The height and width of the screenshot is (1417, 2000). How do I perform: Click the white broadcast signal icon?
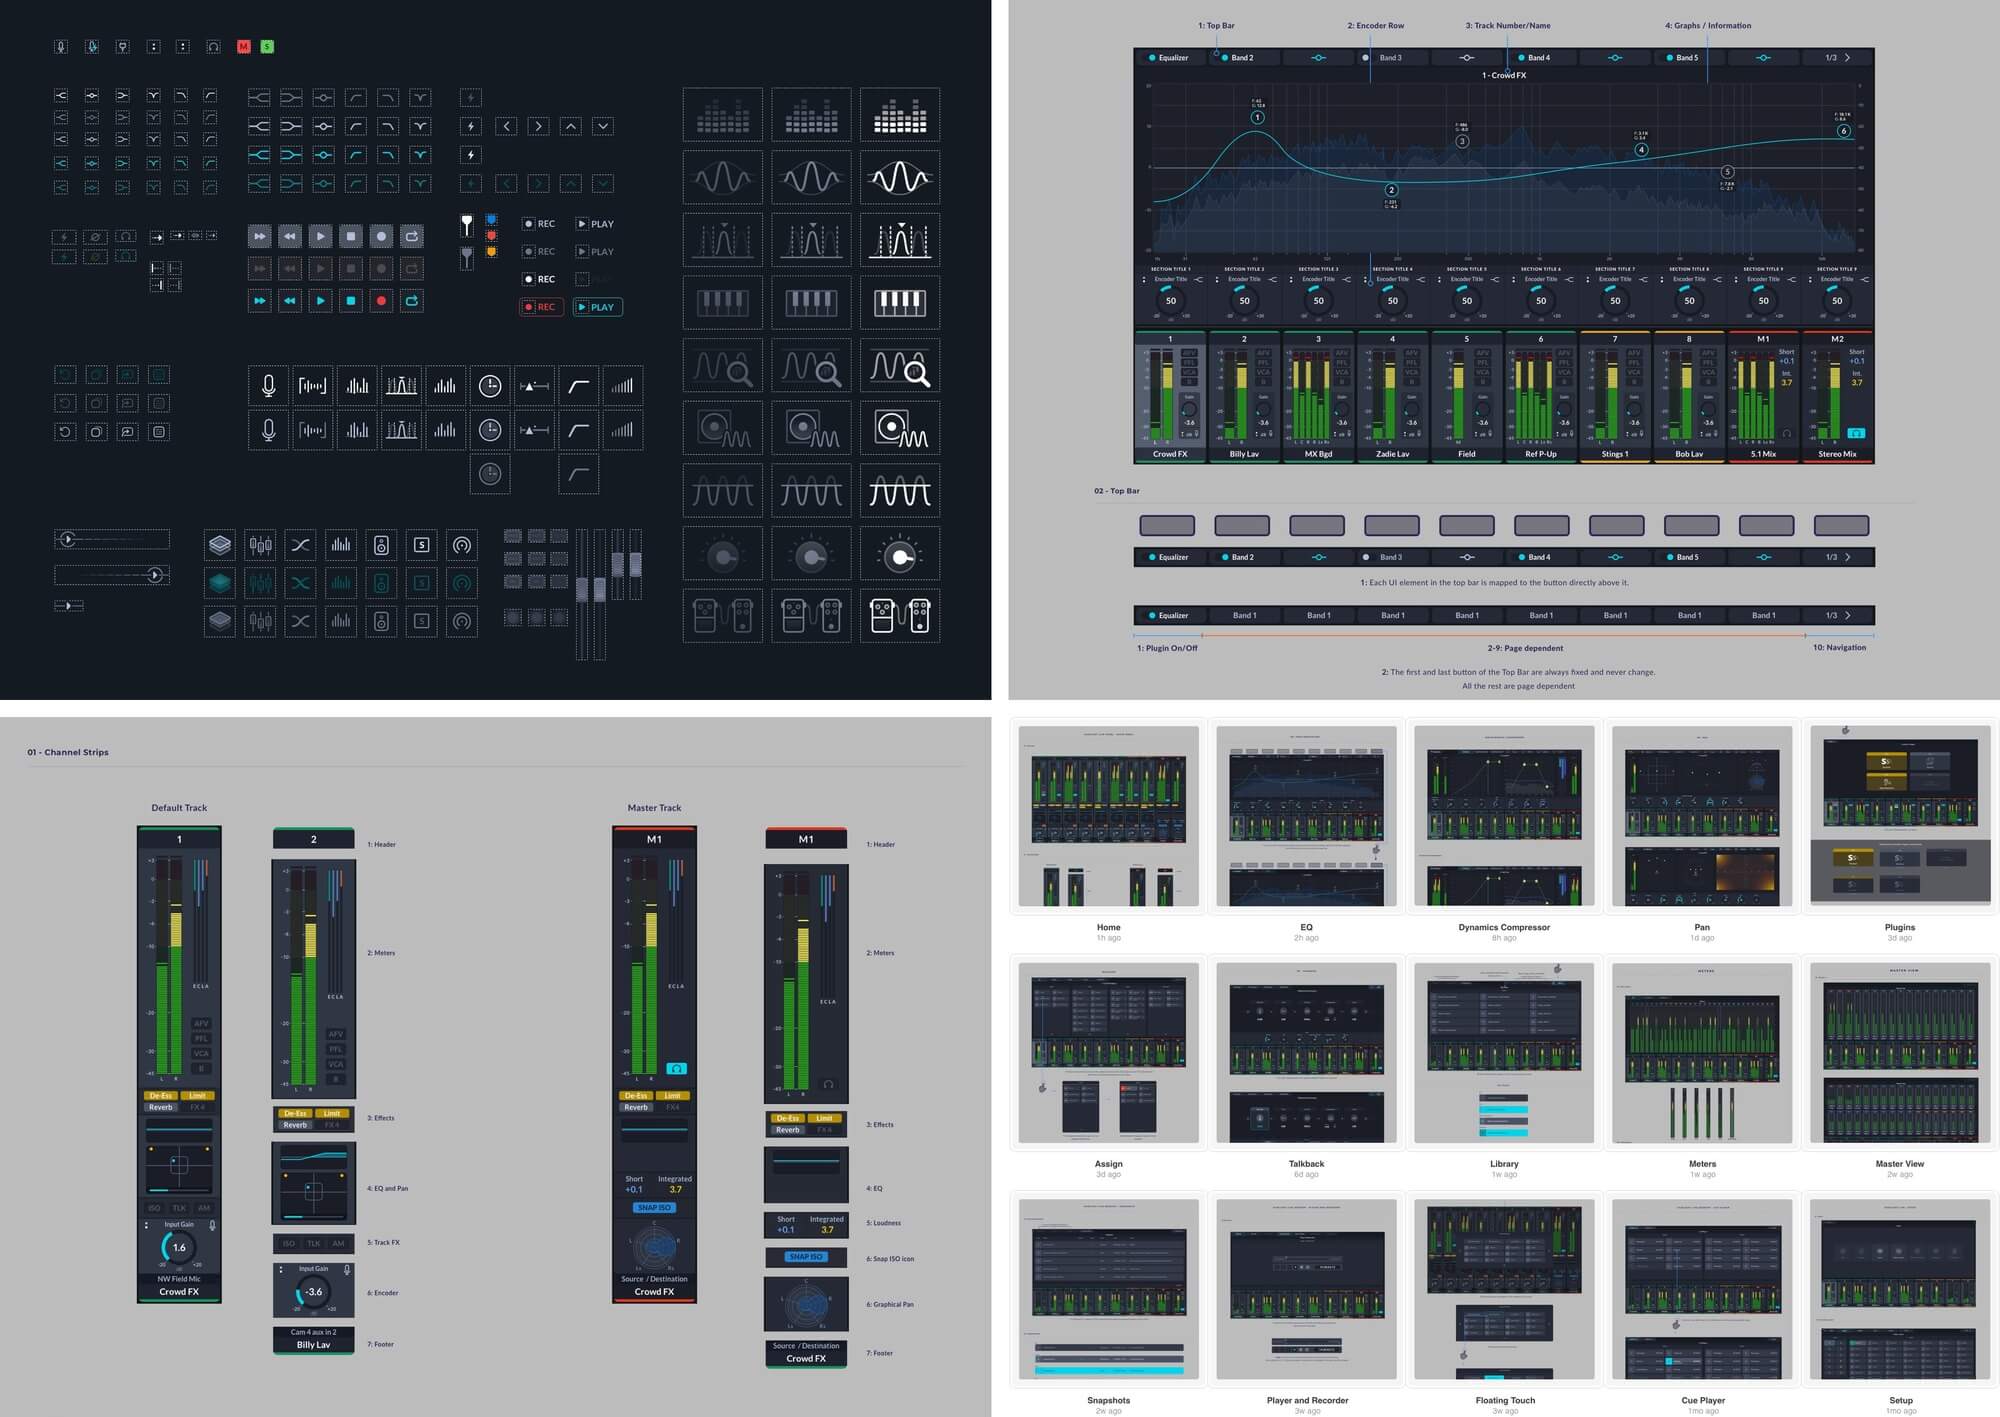[461, 545]
